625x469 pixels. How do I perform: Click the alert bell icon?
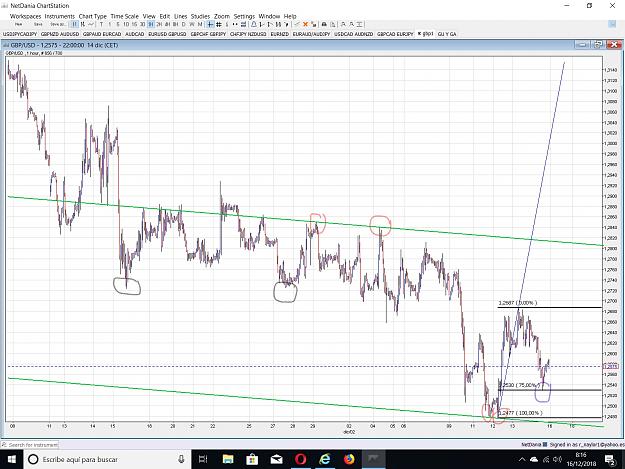point(254,24)
